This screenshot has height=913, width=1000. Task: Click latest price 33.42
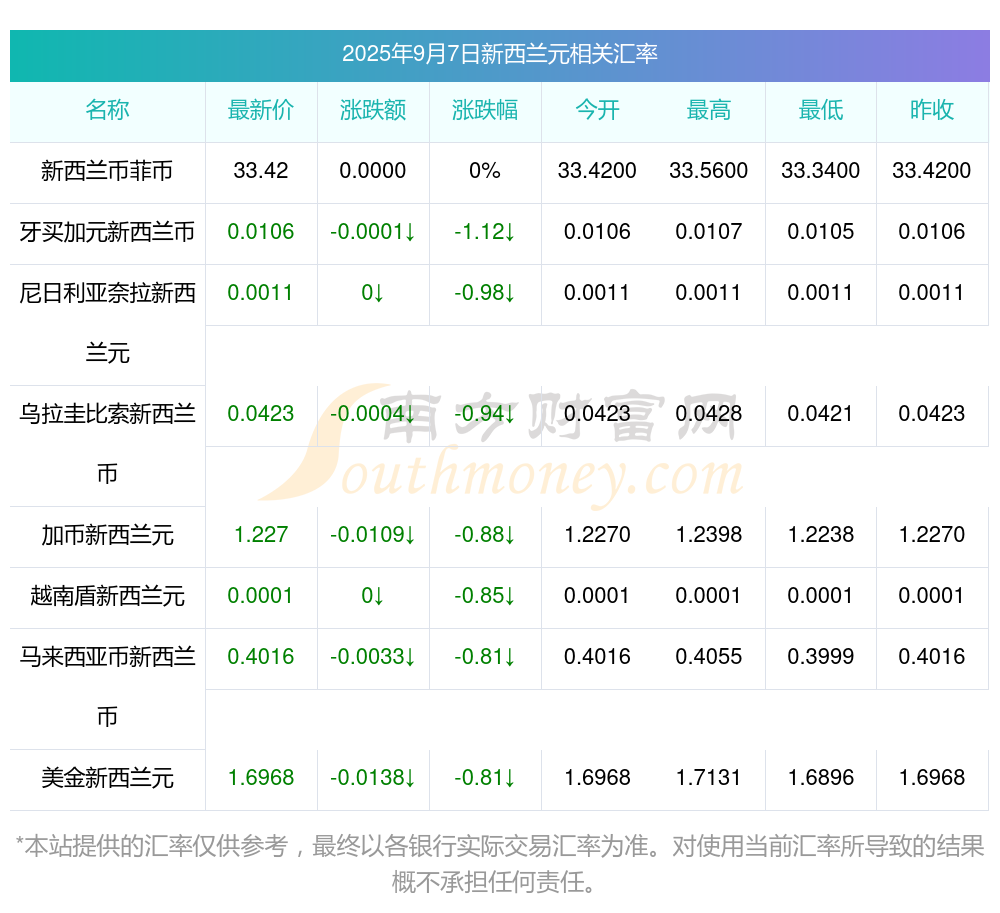[261, 171]
